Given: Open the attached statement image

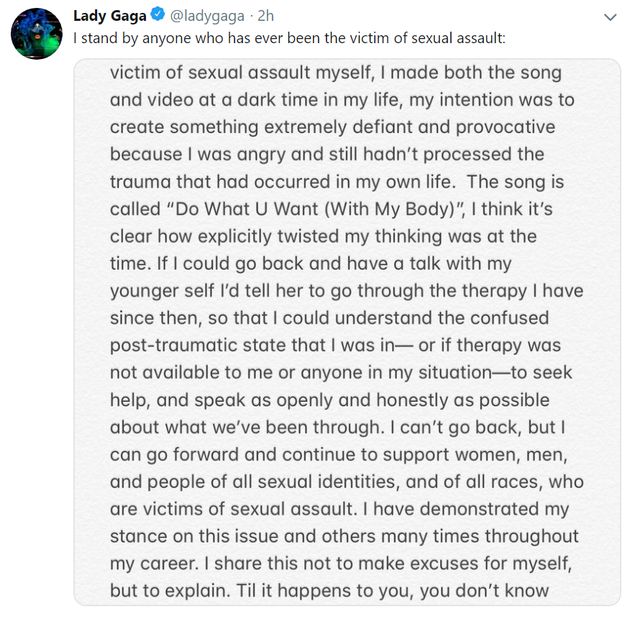Looking at the screenshot, I should coord(347,332).
